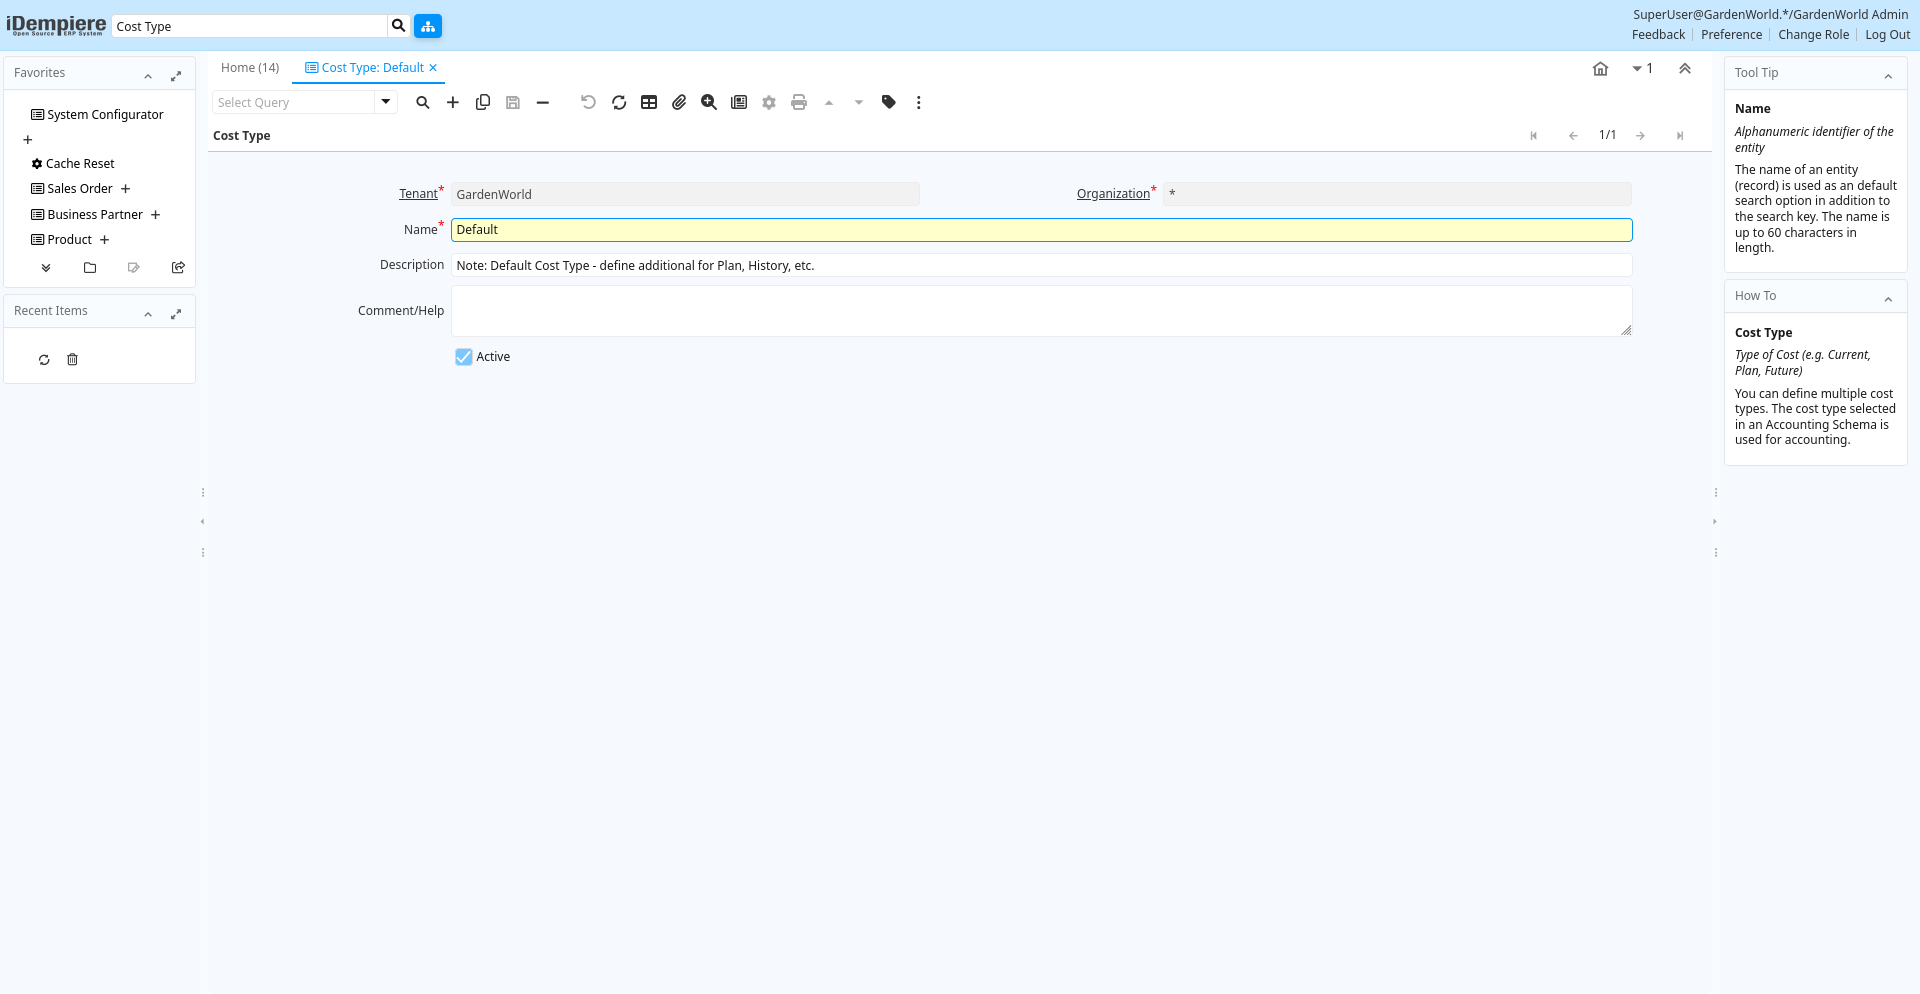The image size is (1920, 994).
Task: Collapse the Tool Tip panel
Action: pyautogui.click(x=1888, y=76)
